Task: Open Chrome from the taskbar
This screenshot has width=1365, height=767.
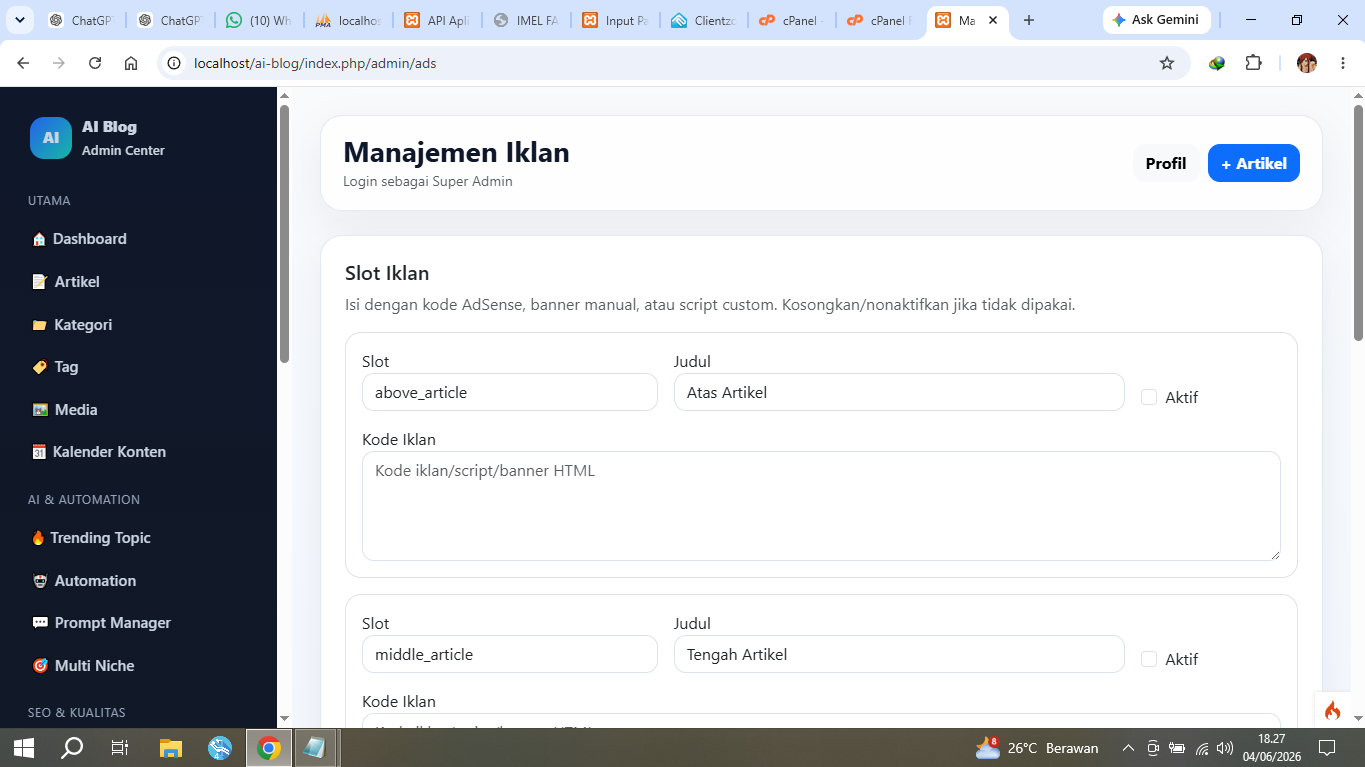Action: [268, 747]
